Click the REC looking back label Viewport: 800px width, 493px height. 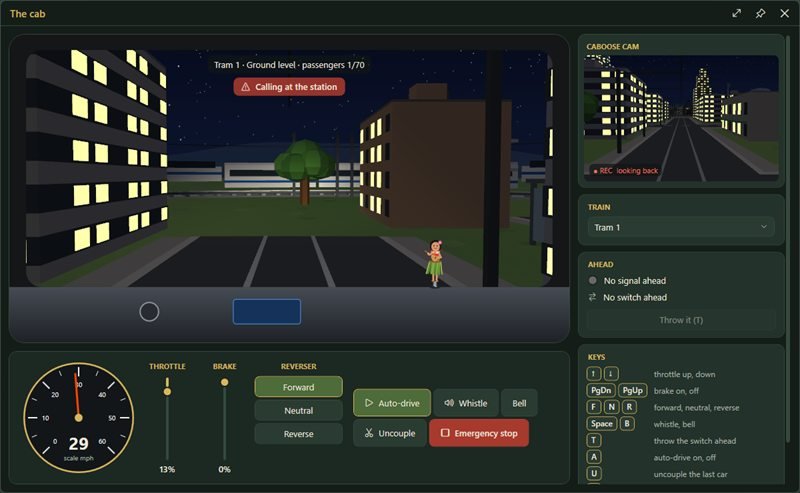tap(626, 171)
